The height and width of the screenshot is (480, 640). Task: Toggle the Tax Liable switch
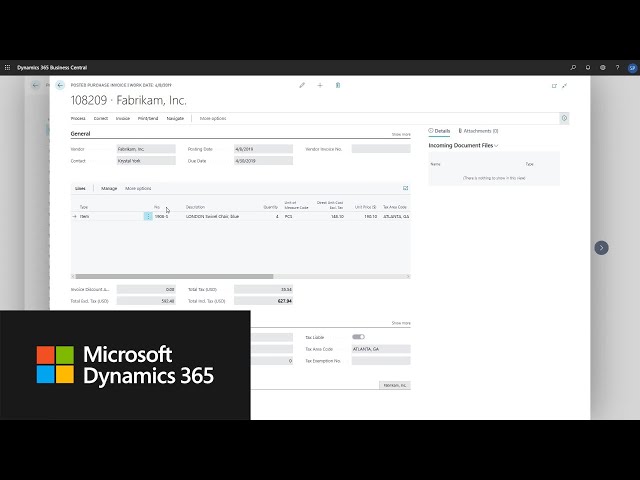358,337
